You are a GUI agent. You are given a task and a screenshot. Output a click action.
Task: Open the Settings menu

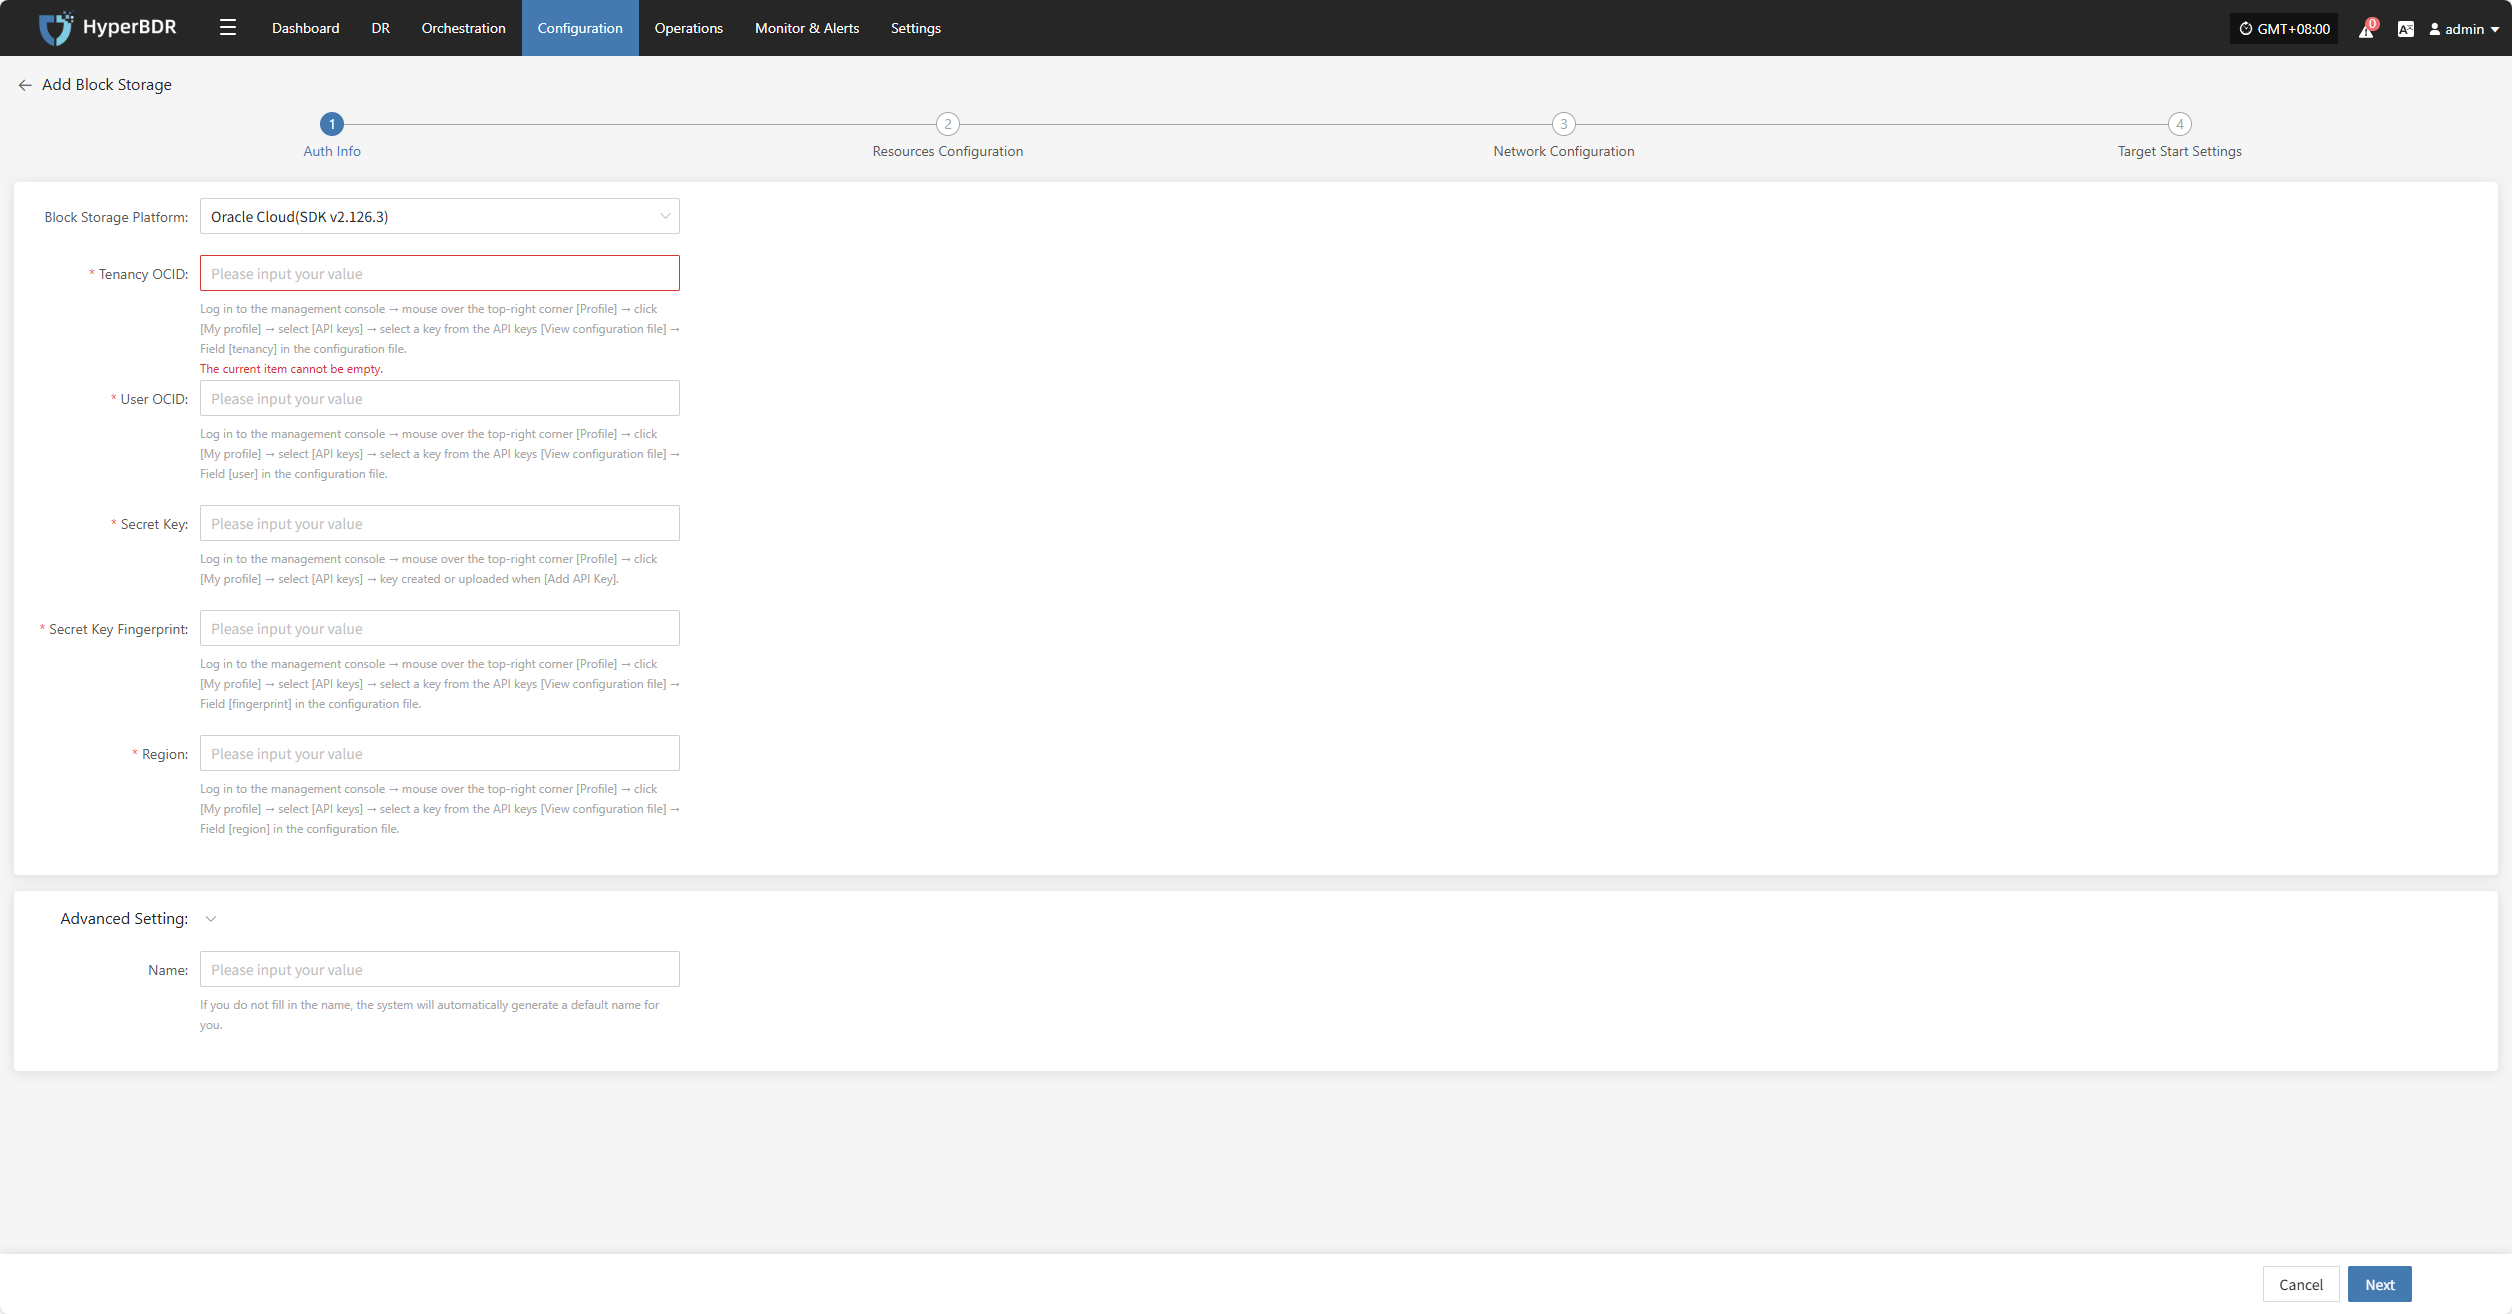pos(916,28)
